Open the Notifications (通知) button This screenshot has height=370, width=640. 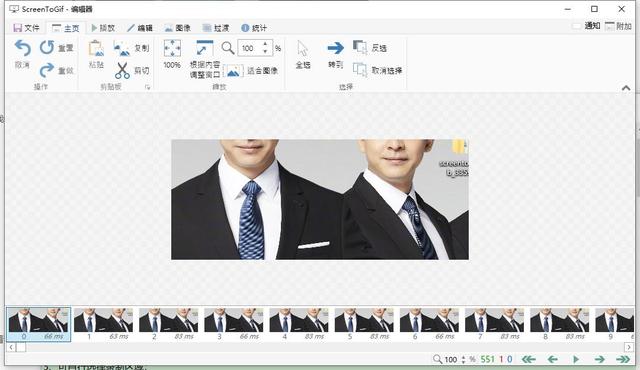click(x=586, y=26)
